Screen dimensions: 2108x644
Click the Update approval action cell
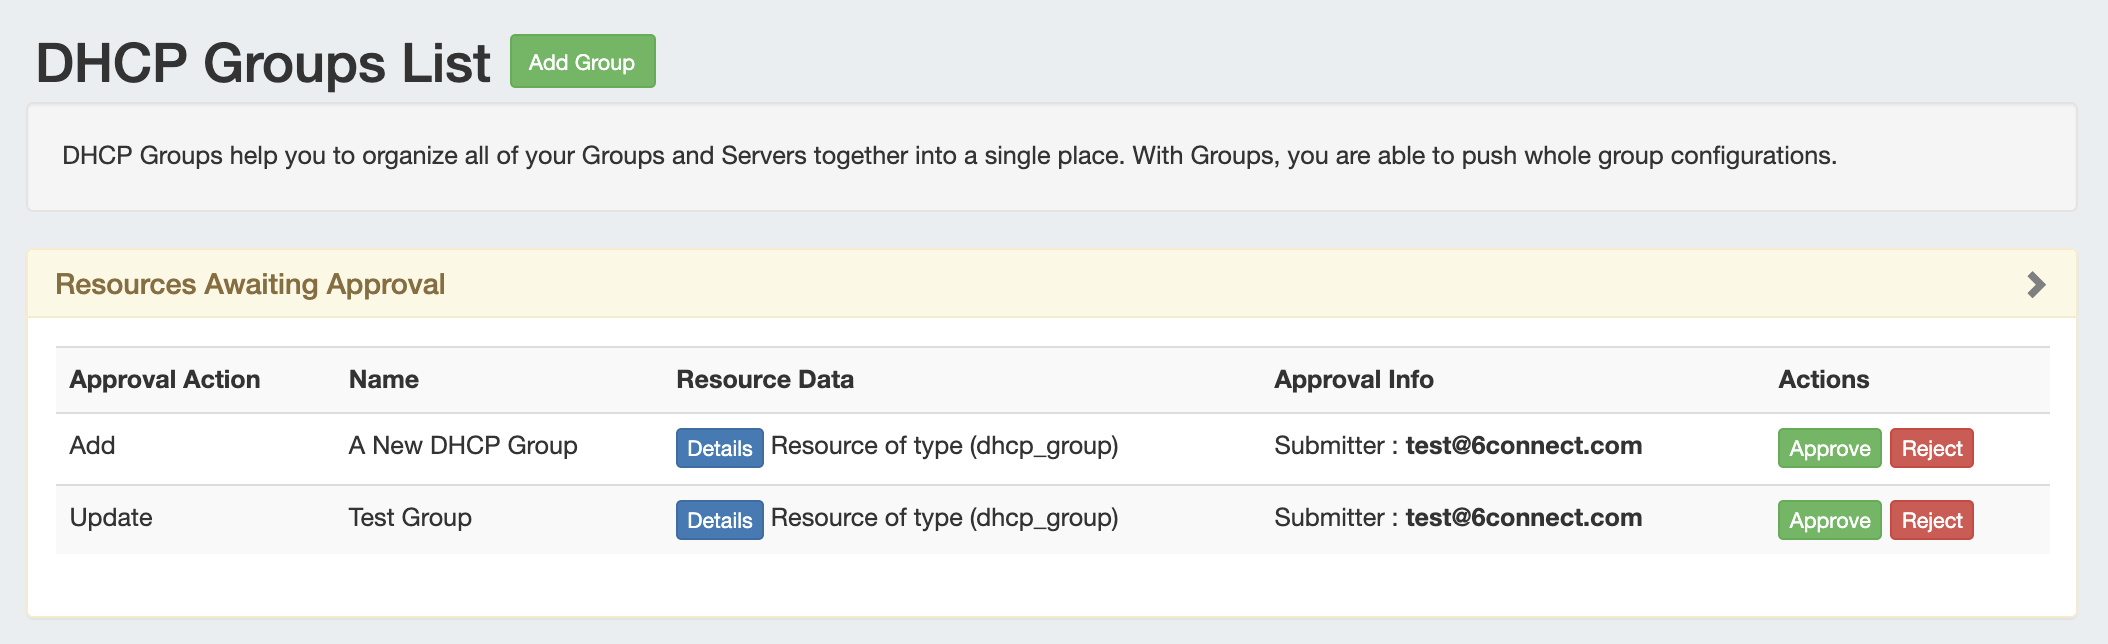pyautogui.click(x=111, y=518)
